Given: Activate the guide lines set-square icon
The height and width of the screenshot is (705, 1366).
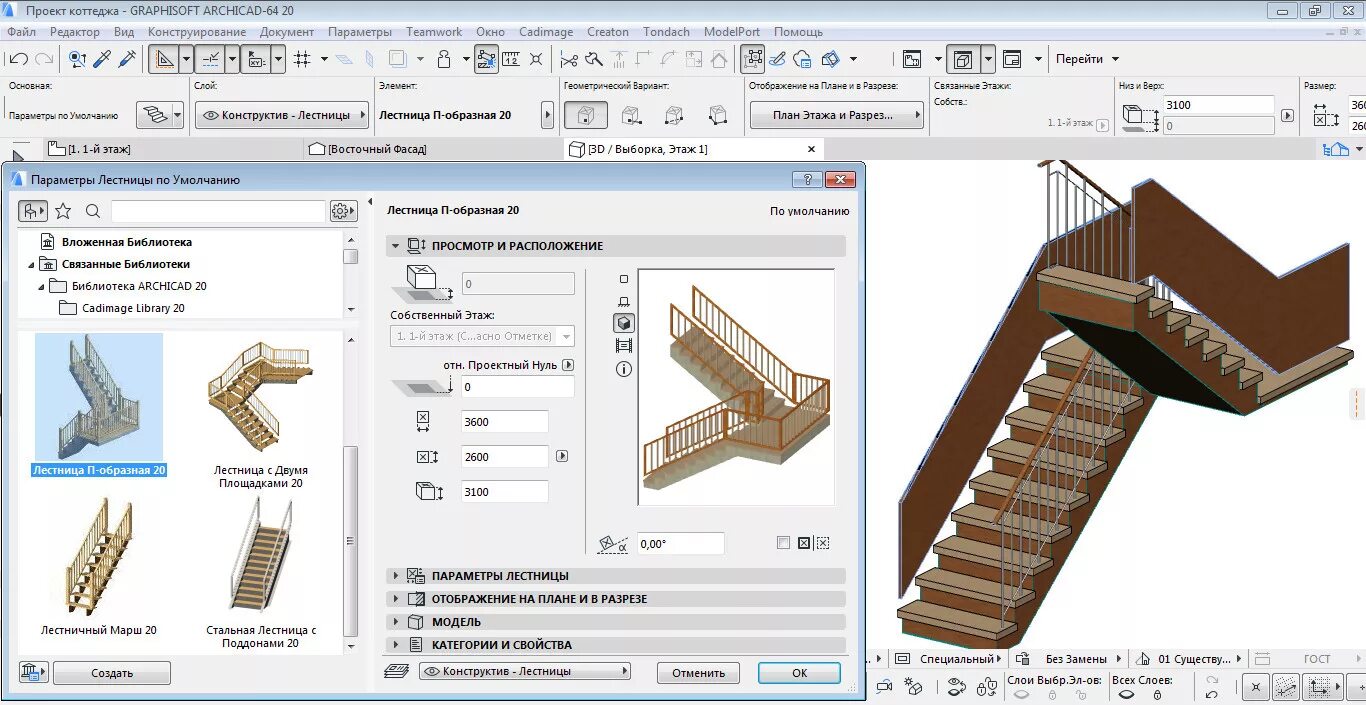Looking at the screenshot, I should (x=163, y=59).
